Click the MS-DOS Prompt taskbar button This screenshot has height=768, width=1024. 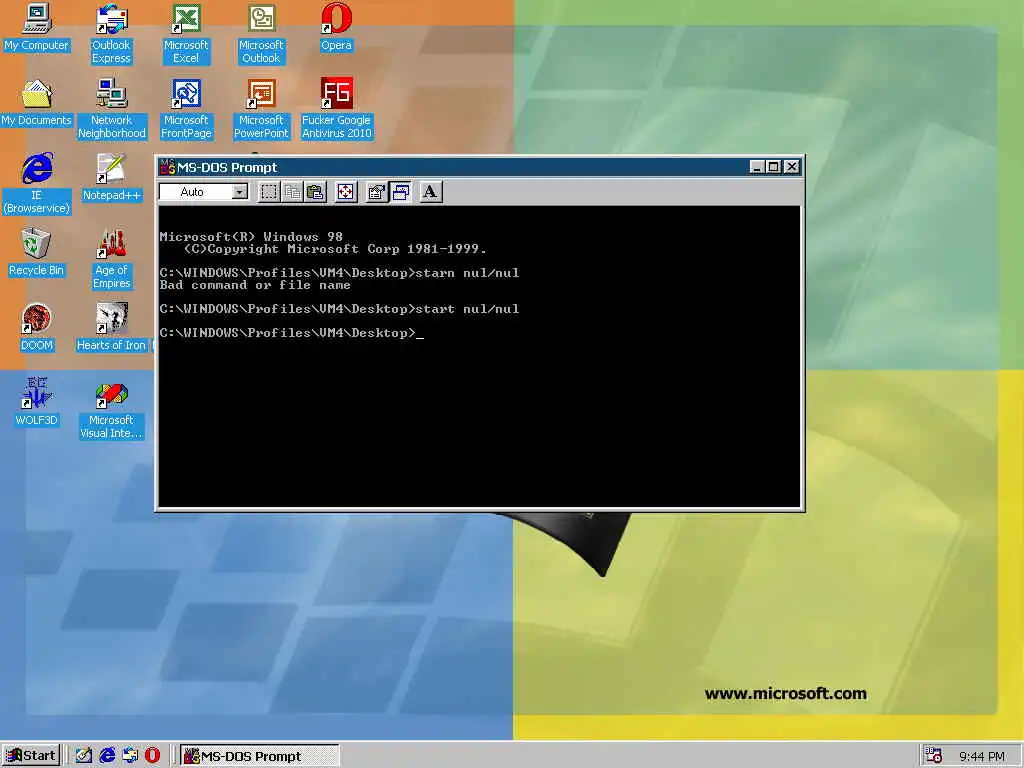pyautogui.click(x=259, y=756)
